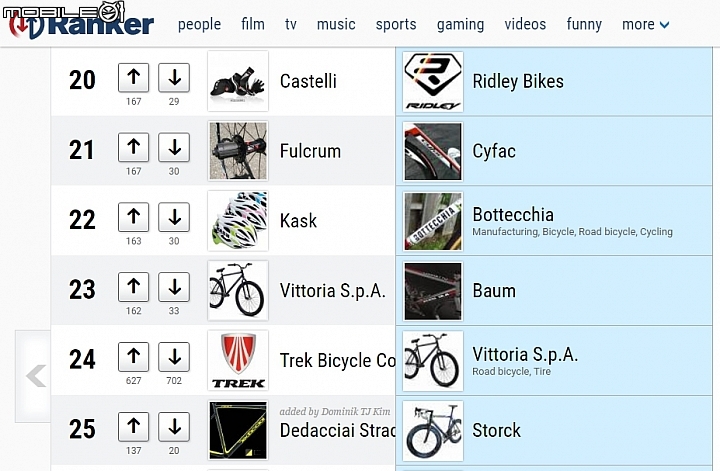Downvote Castelli at rank 20
Viewport: 720px width, 471px height.
174,78
